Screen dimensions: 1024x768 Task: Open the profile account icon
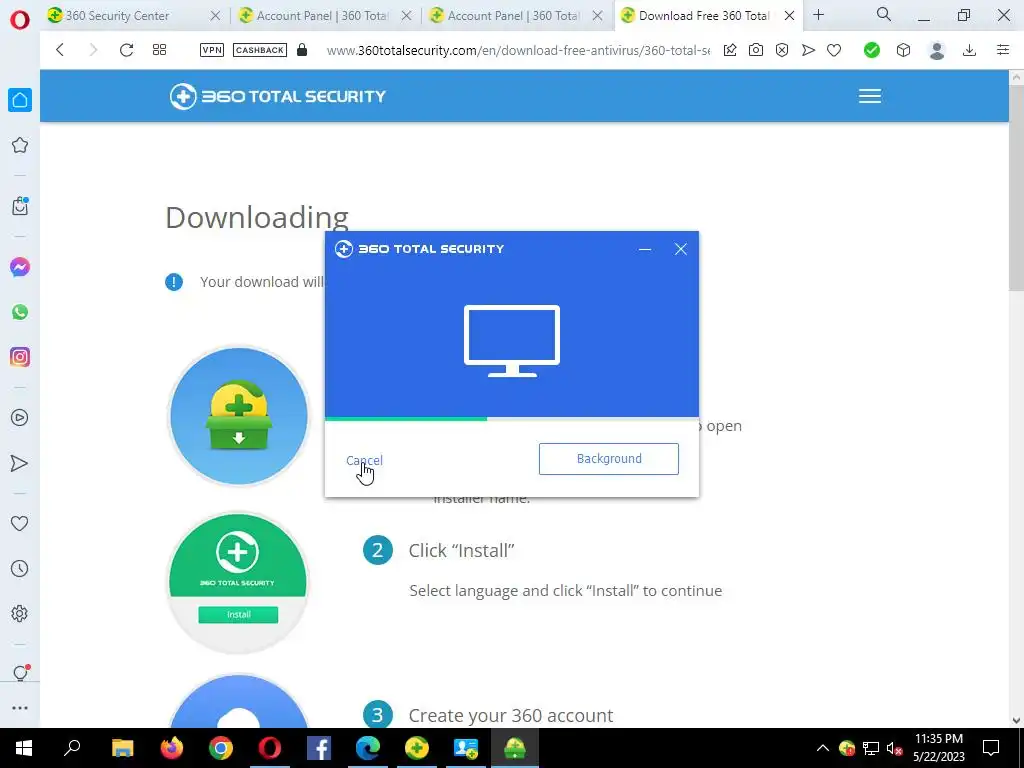click(x=937, y=50)
